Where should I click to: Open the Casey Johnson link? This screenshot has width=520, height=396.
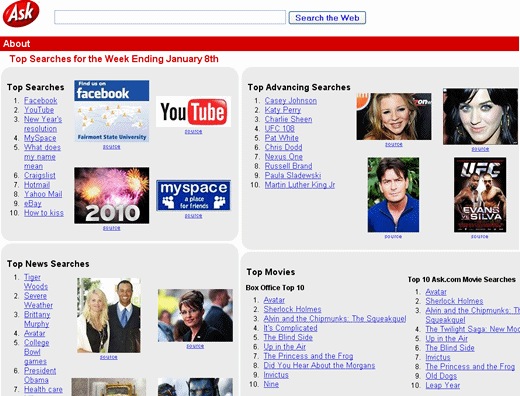(291, 100)
